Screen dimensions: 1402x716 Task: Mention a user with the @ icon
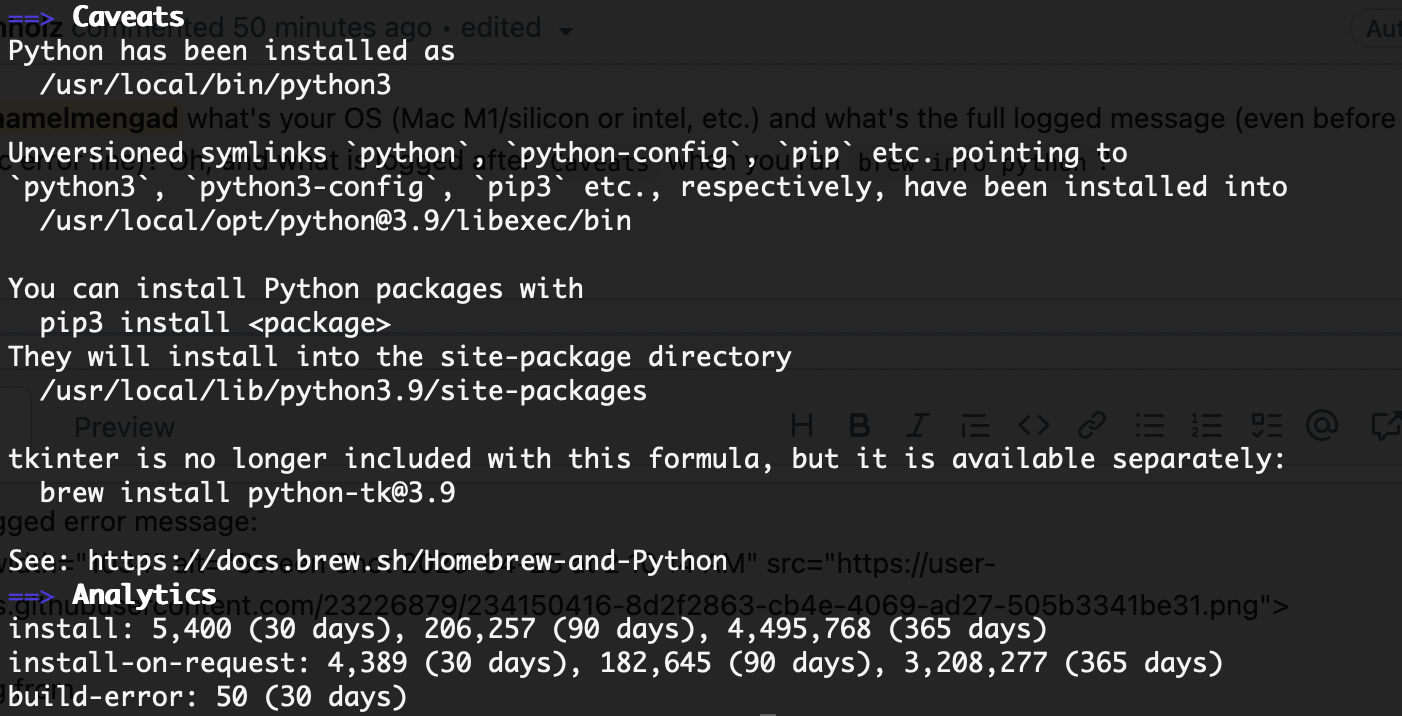(x=1324, y=425)
